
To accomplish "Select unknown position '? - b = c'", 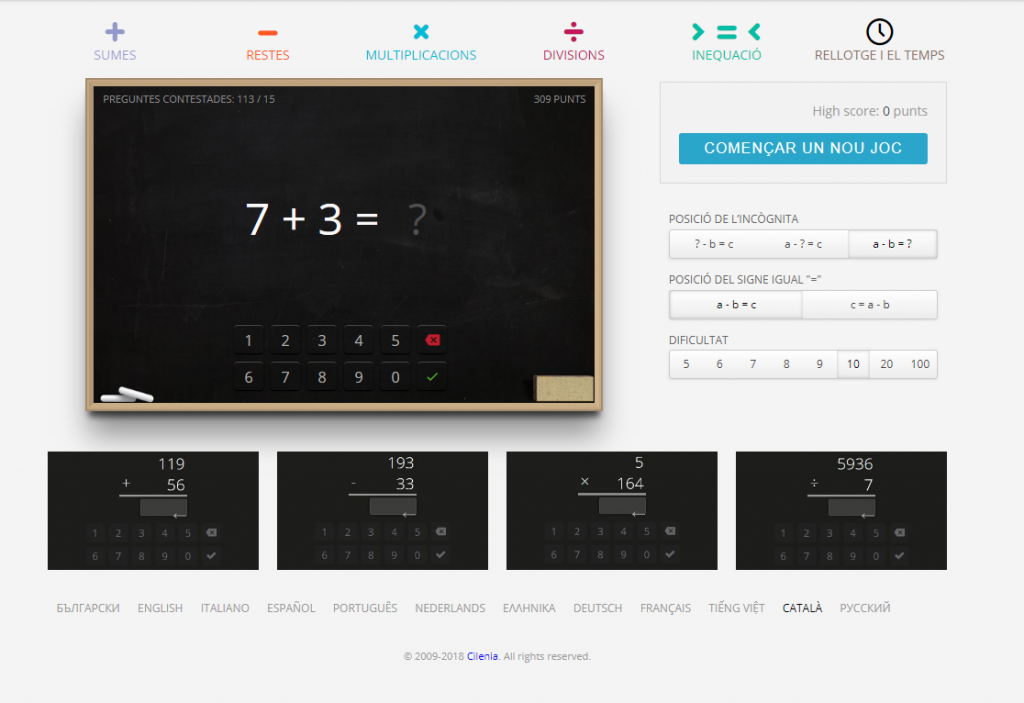I will pyautogui.click(x=713, y=244).
